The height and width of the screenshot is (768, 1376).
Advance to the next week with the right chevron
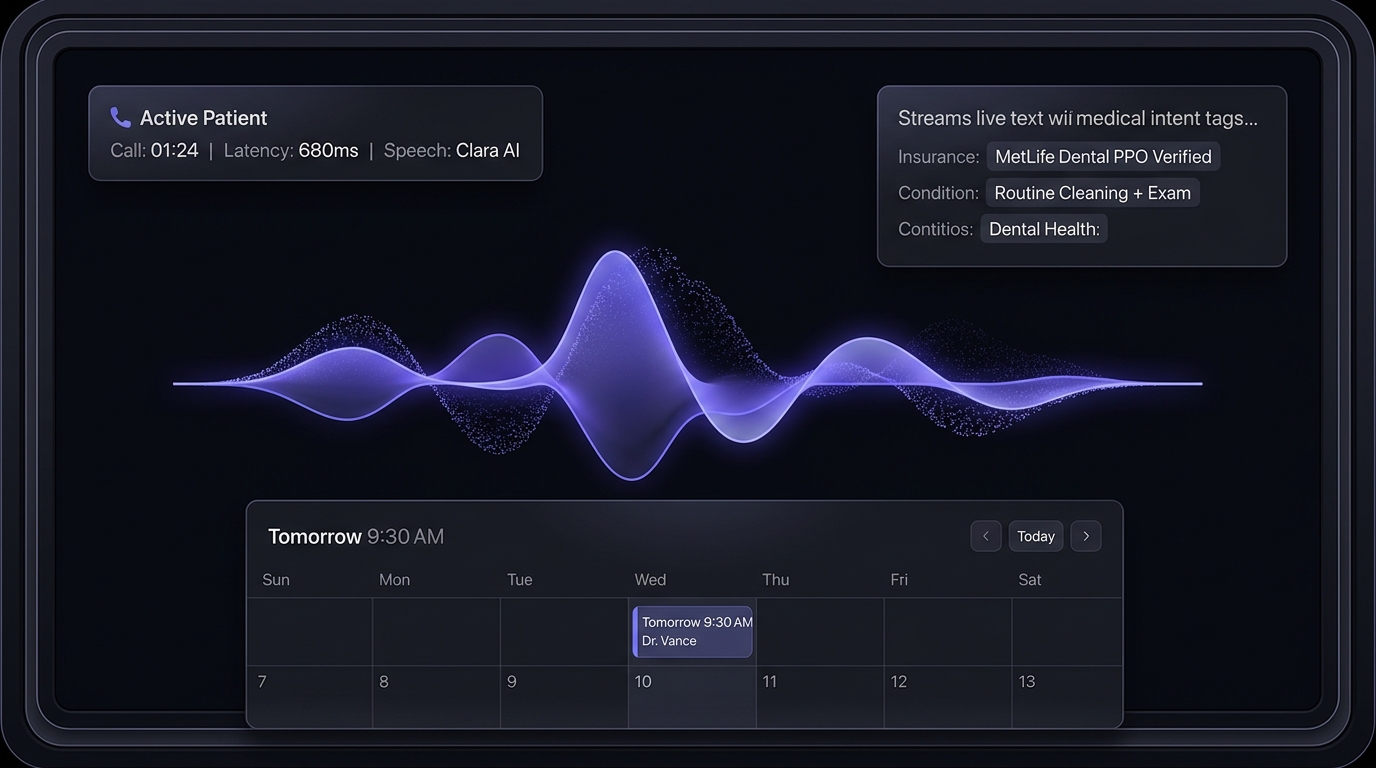(x=1086, y=536)
